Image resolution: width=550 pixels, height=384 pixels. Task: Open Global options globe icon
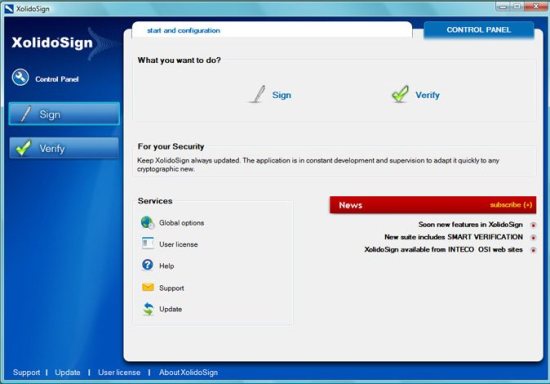pyautogui.click(x=147, y=223)
